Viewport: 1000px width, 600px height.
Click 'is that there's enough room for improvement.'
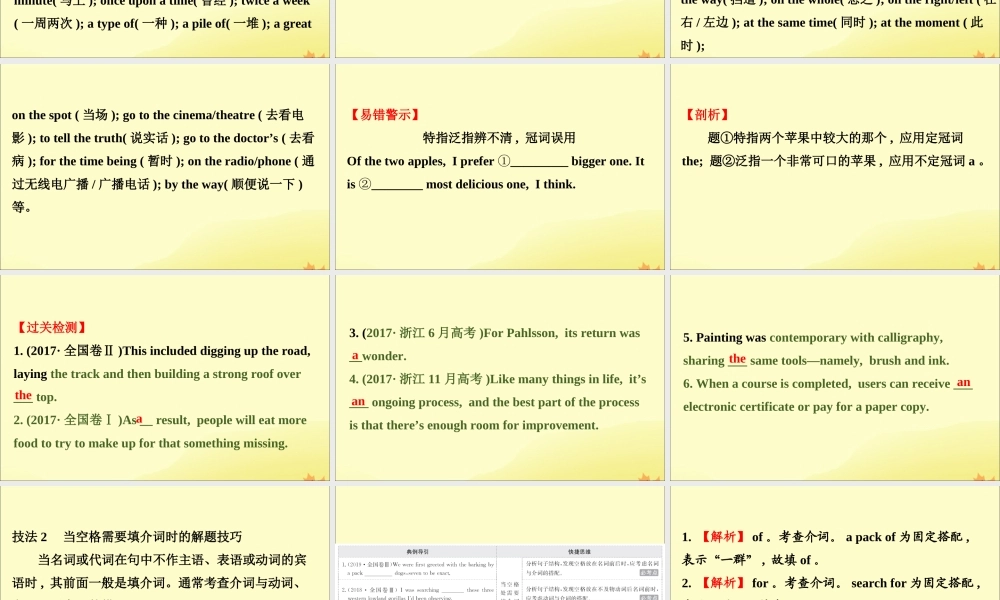[474, 425]
